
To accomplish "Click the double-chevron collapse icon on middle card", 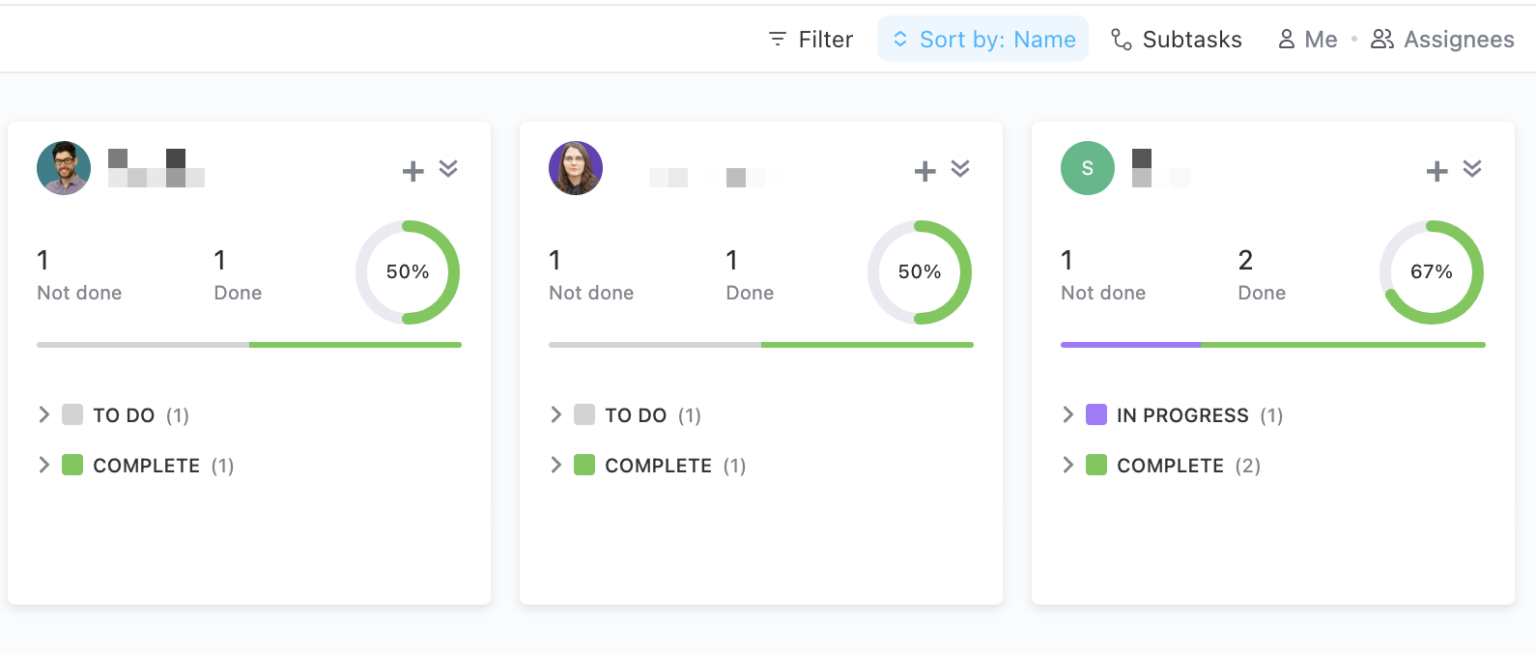I will [x=960, y=168].
